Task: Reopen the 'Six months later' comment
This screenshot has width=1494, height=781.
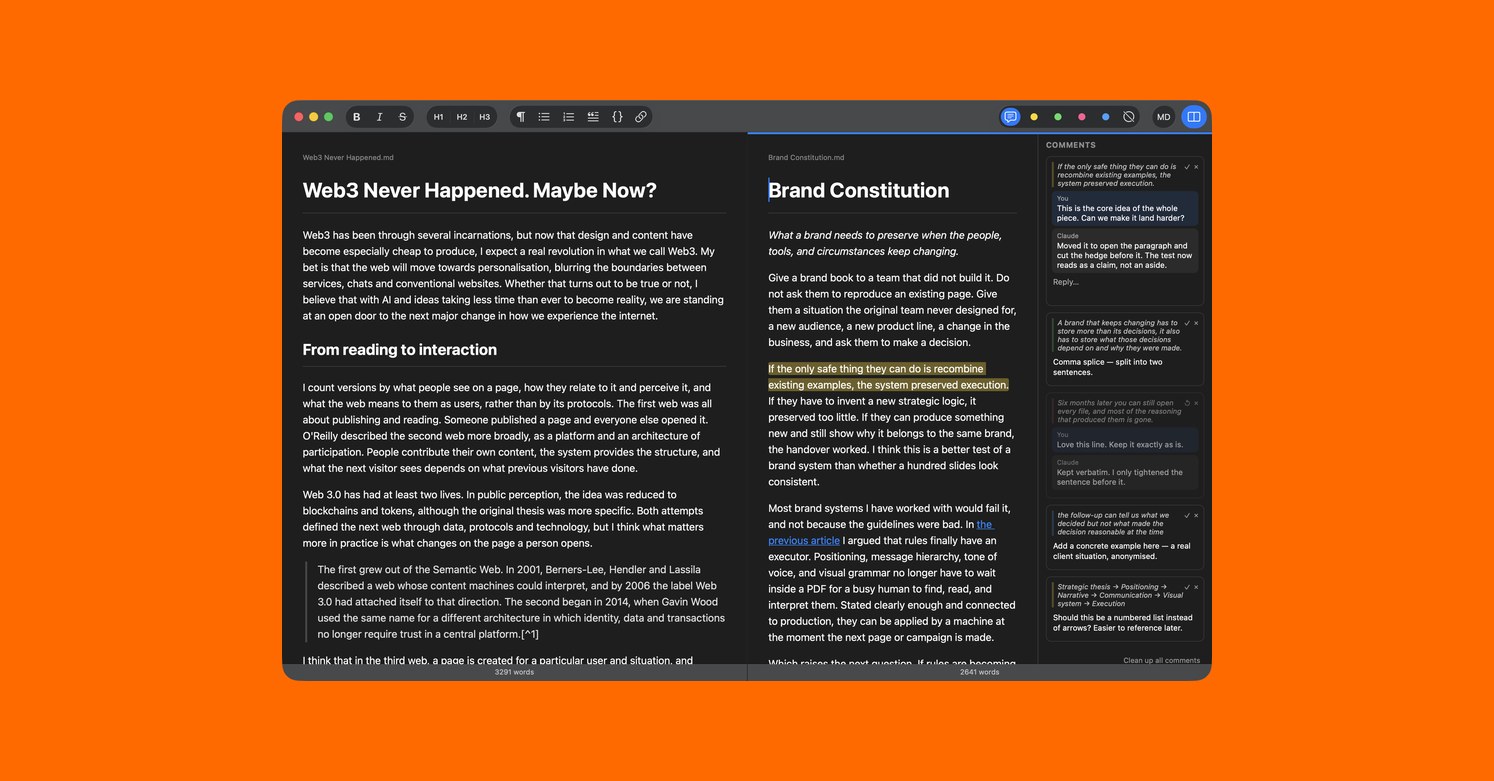Action: click(1187, 403)
